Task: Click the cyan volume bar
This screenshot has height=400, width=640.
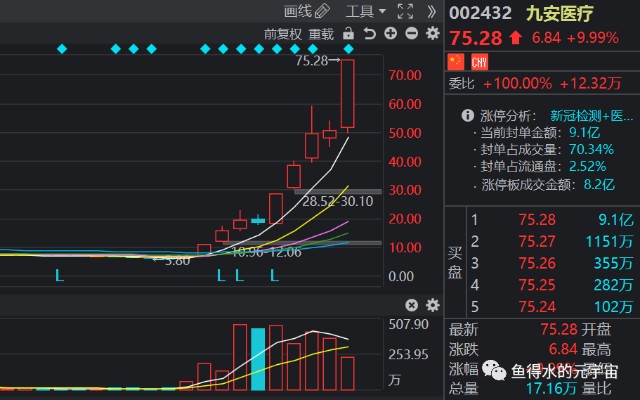Action: (258, 359)
